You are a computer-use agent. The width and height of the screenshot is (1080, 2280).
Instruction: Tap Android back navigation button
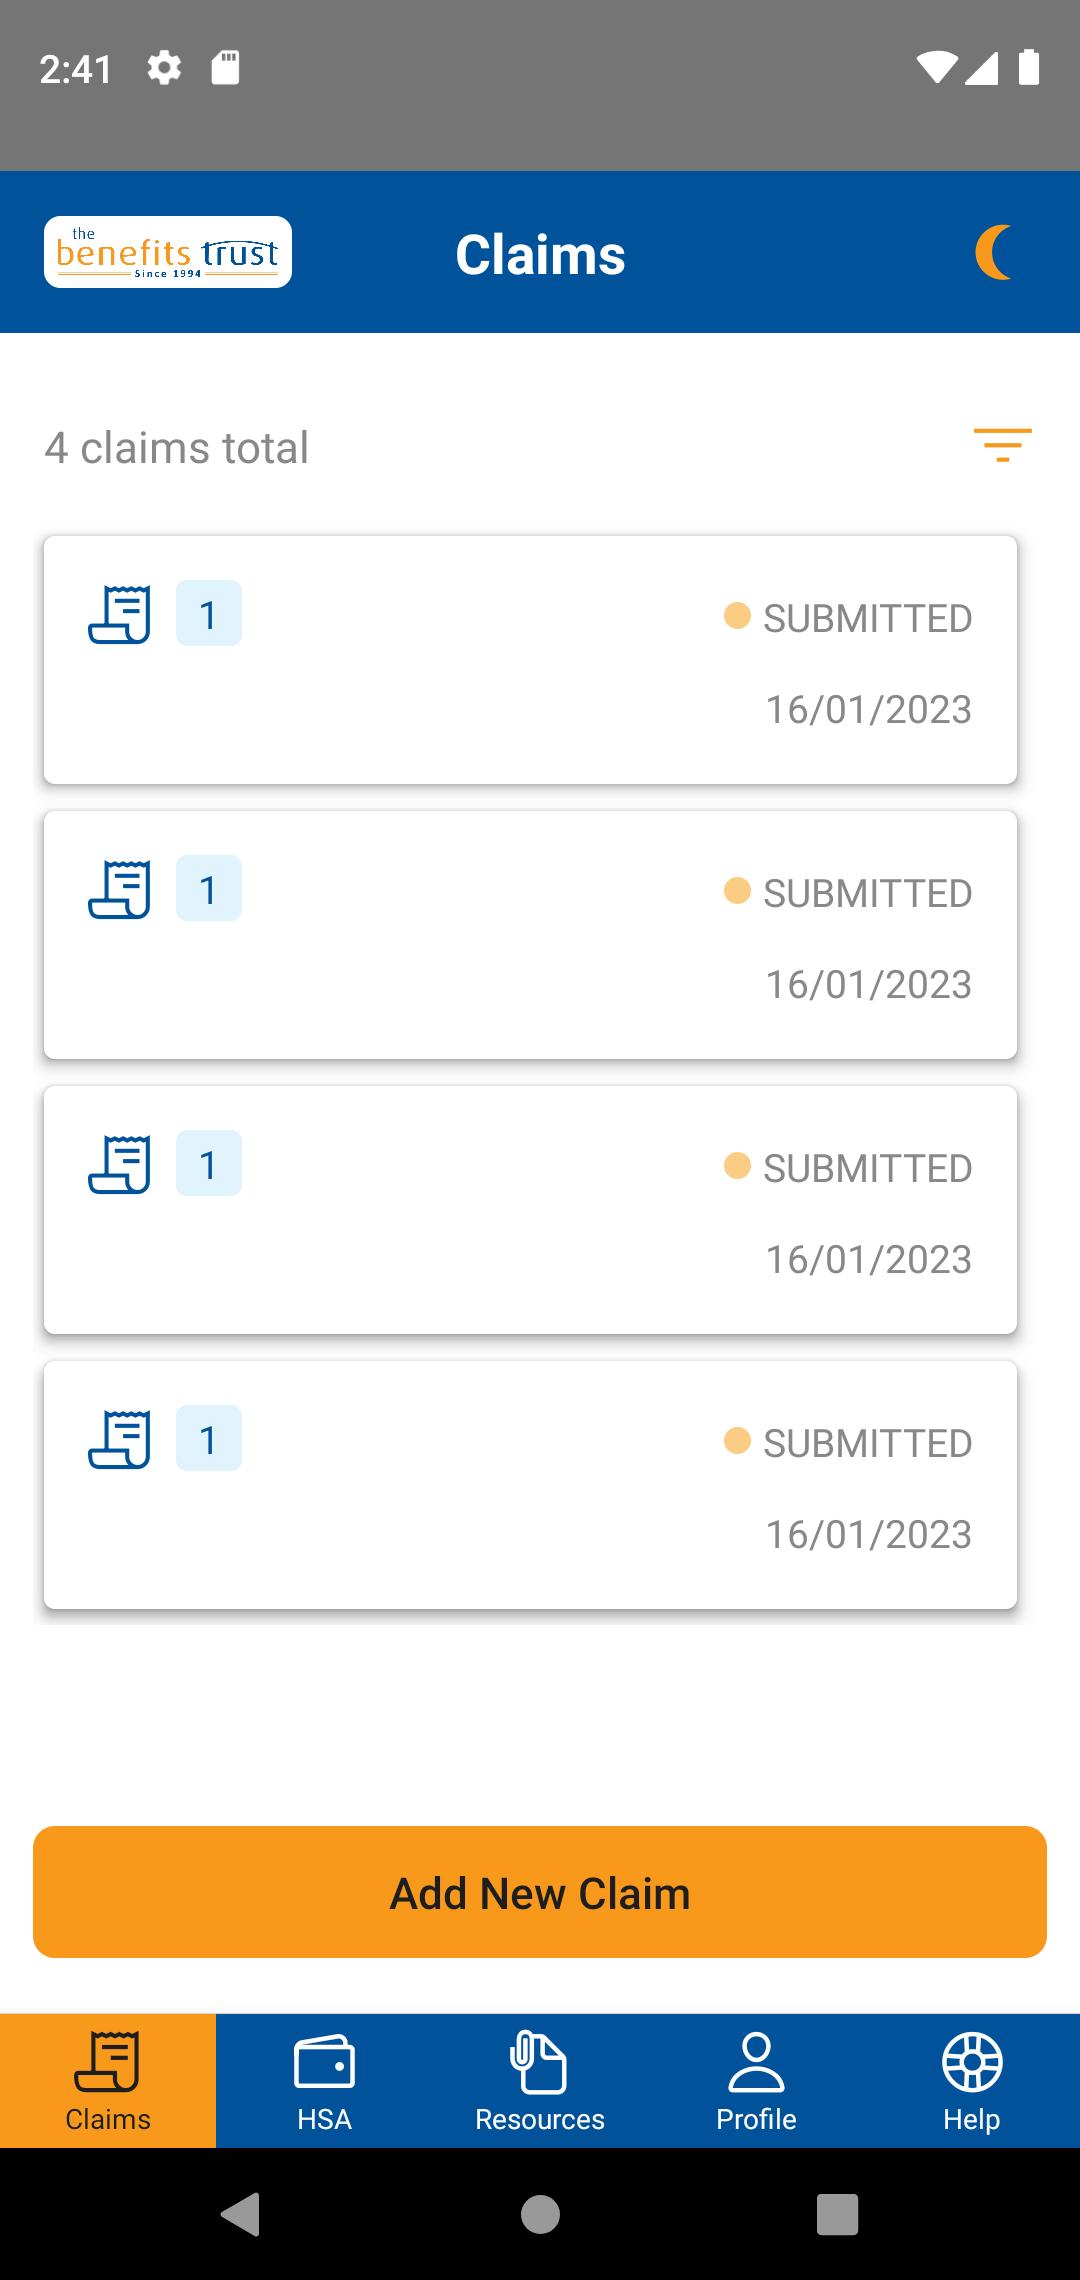tap(241, 2214)
